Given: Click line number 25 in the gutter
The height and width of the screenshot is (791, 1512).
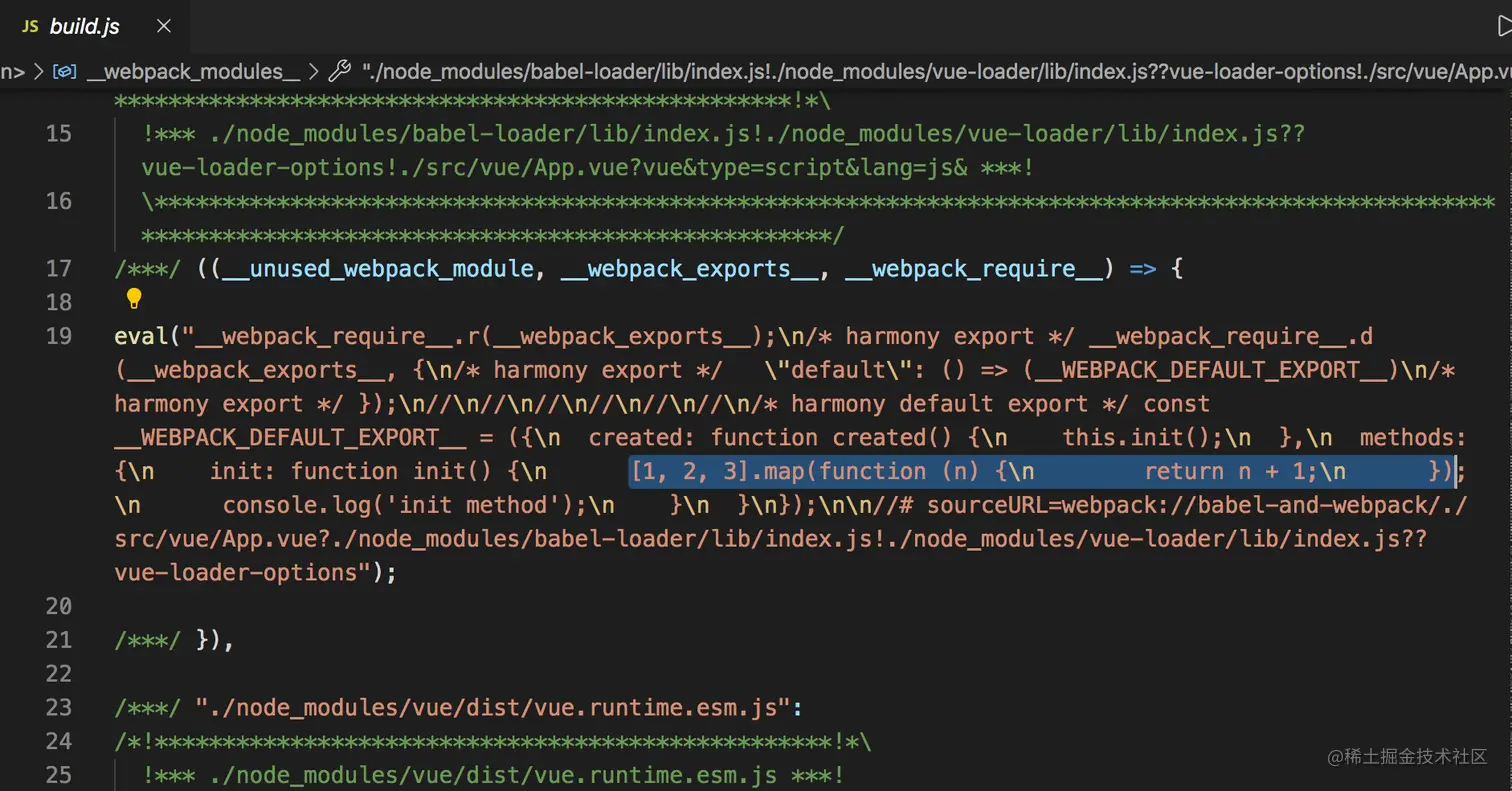Looking at the screenshot, I should 59,775.
